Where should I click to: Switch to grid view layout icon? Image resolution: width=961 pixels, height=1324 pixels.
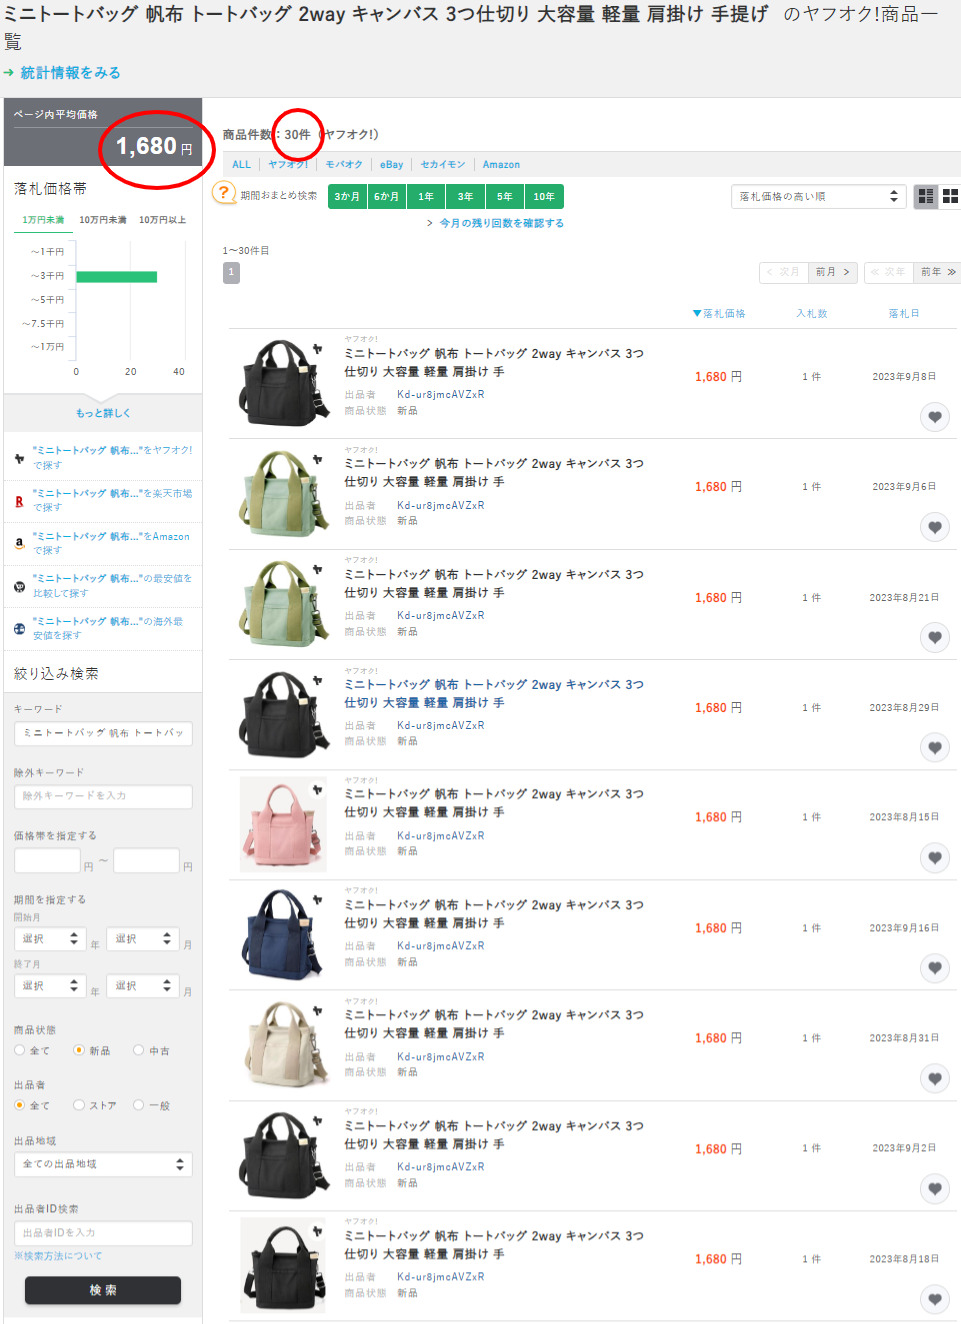point(950,196)
